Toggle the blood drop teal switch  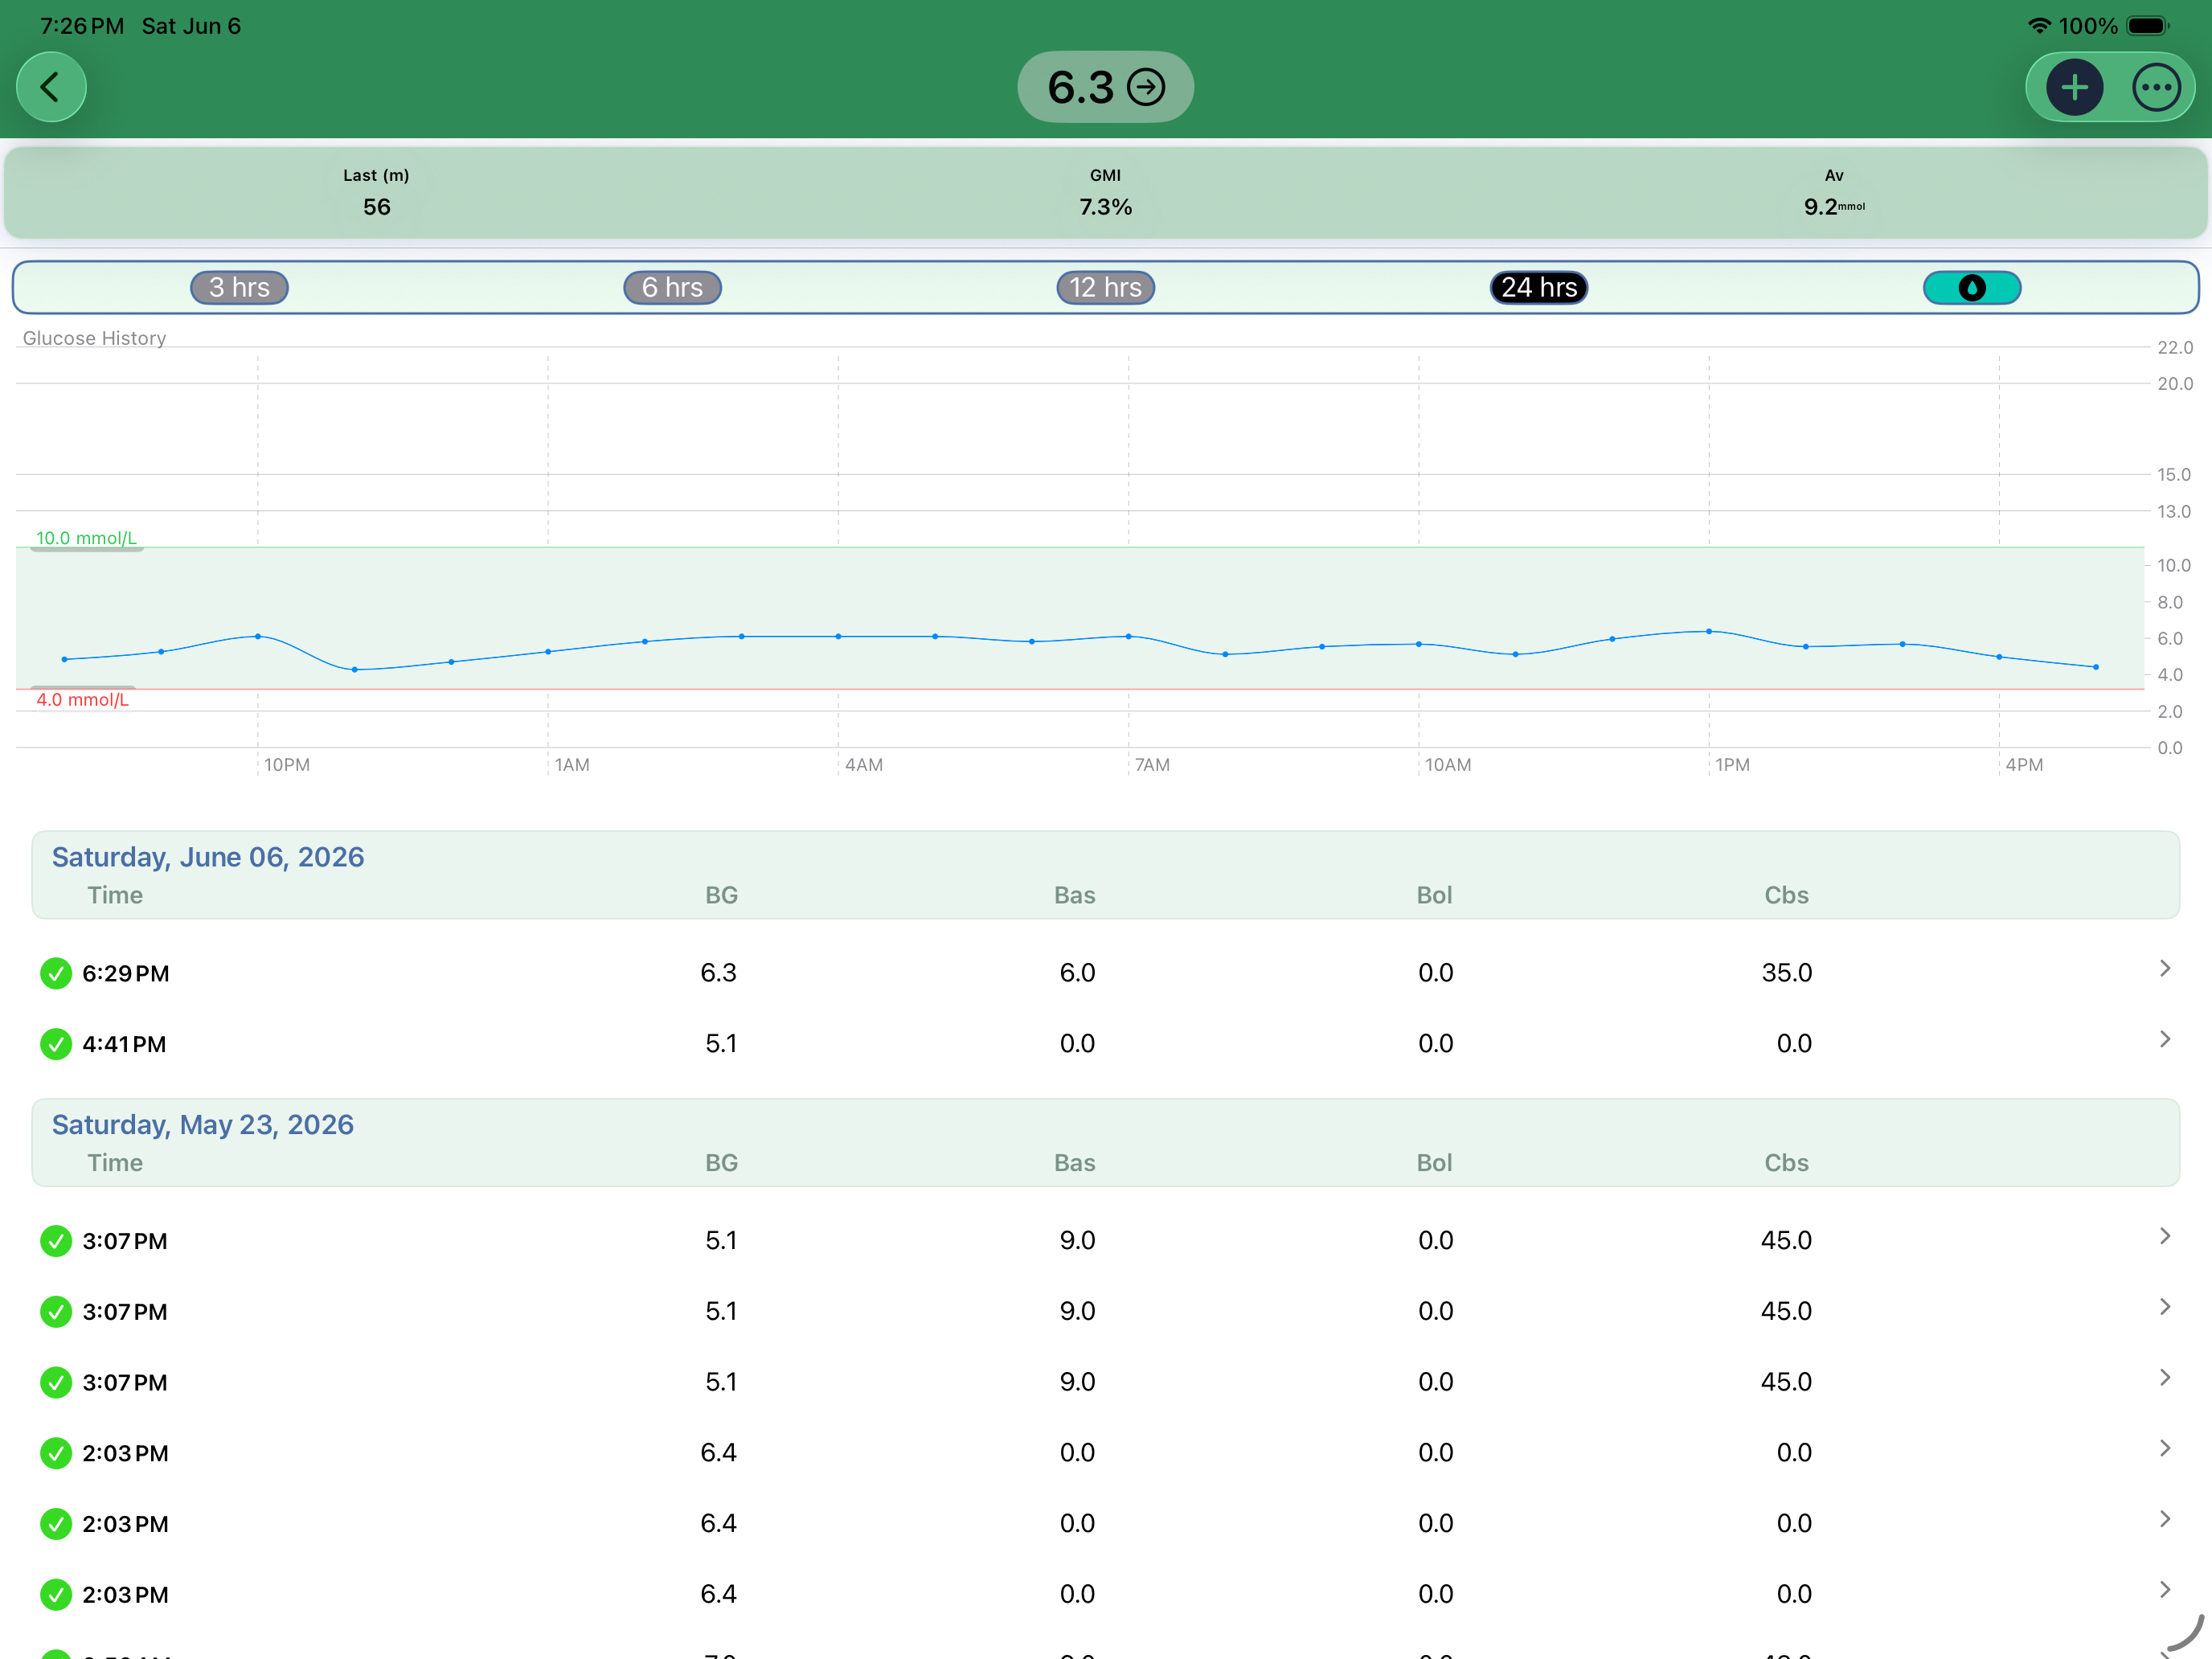tap(1971, 288)
